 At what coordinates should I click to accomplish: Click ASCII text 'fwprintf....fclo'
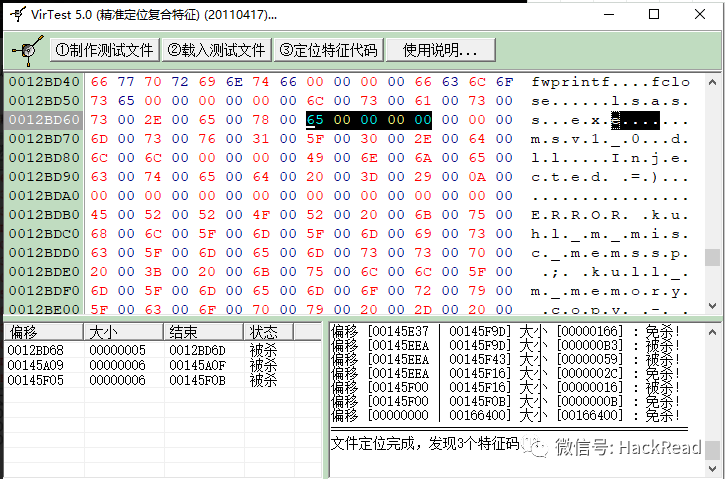pyautogui.click(x=610, y=82)
